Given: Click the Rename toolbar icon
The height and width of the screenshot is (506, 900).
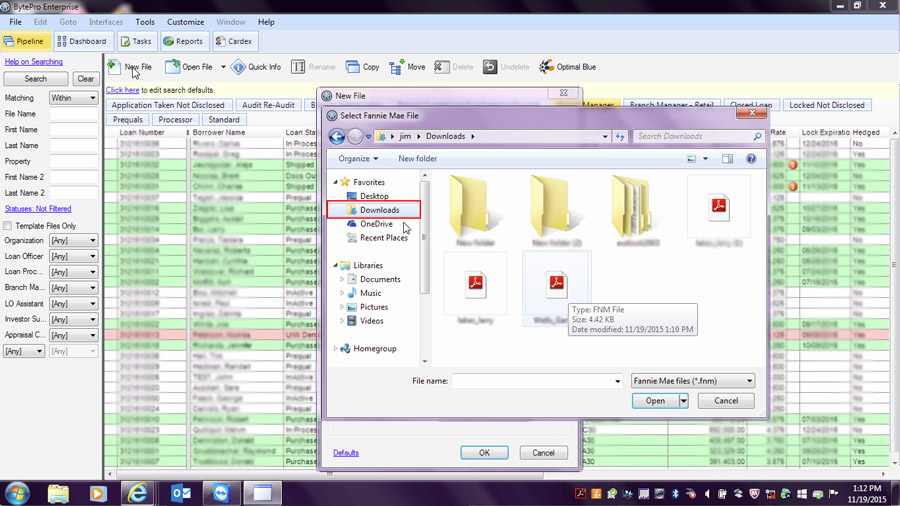Looking at the screenshot, I should (298, 67).
